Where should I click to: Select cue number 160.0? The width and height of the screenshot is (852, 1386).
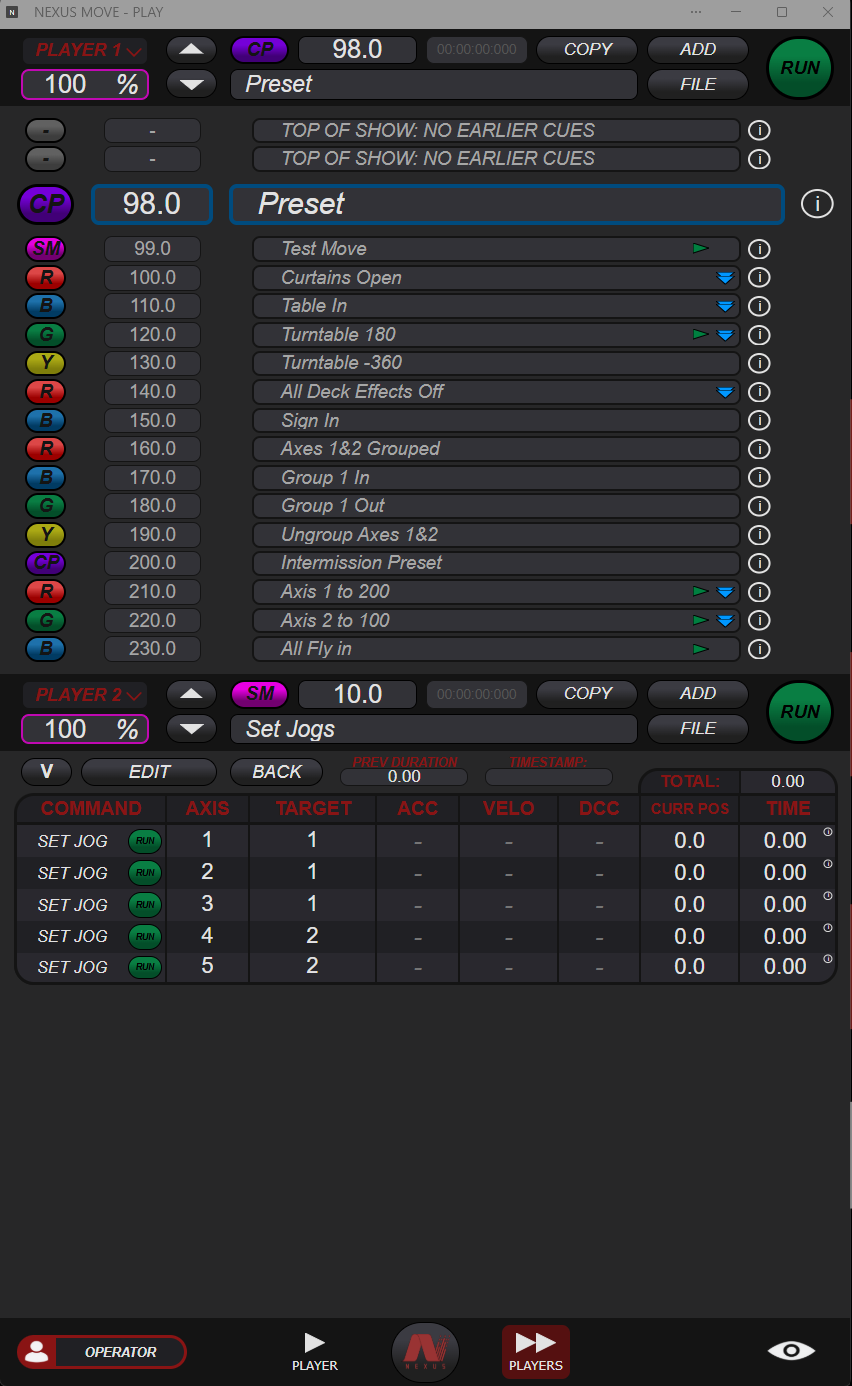[152, 449]
